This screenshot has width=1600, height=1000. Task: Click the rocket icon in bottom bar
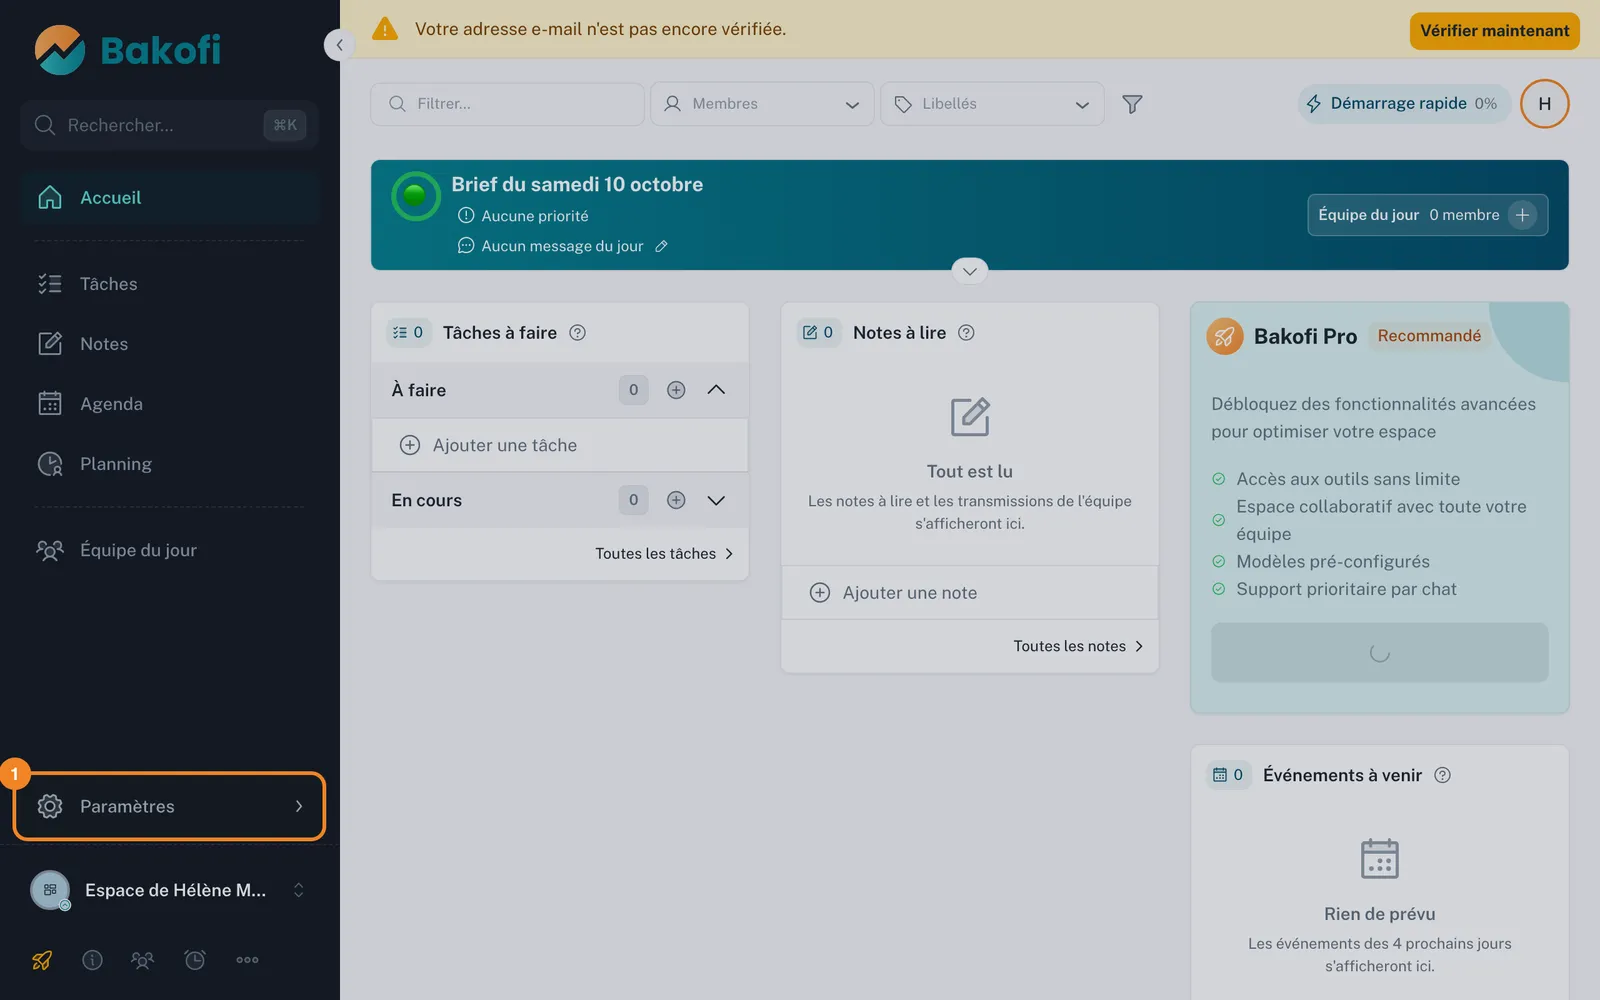pos(42,960)
